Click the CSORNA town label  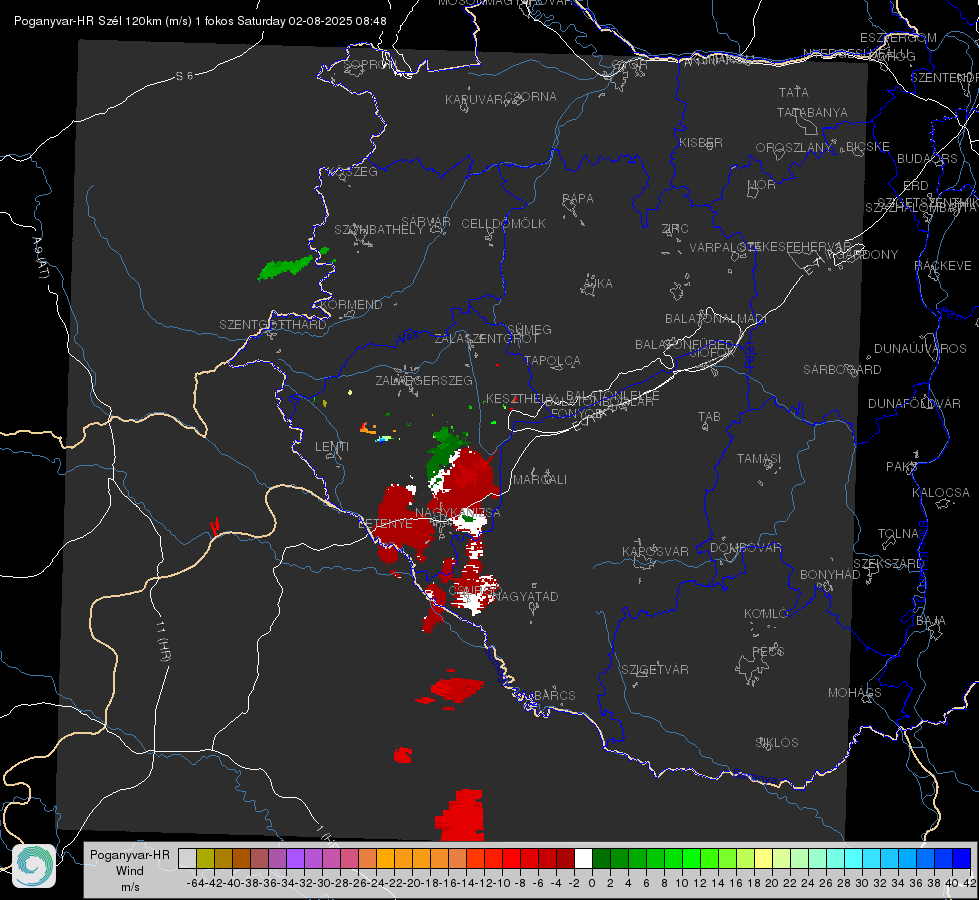(x=531, y=97)
